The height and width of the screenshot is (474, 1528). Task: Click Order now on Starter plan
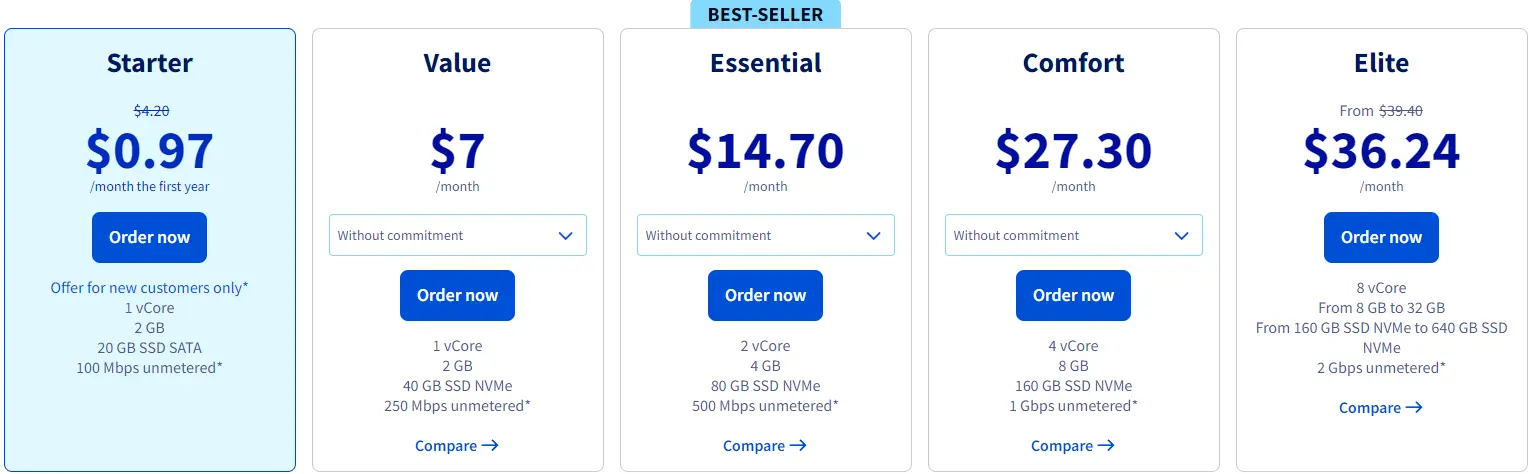click(149, 237)
